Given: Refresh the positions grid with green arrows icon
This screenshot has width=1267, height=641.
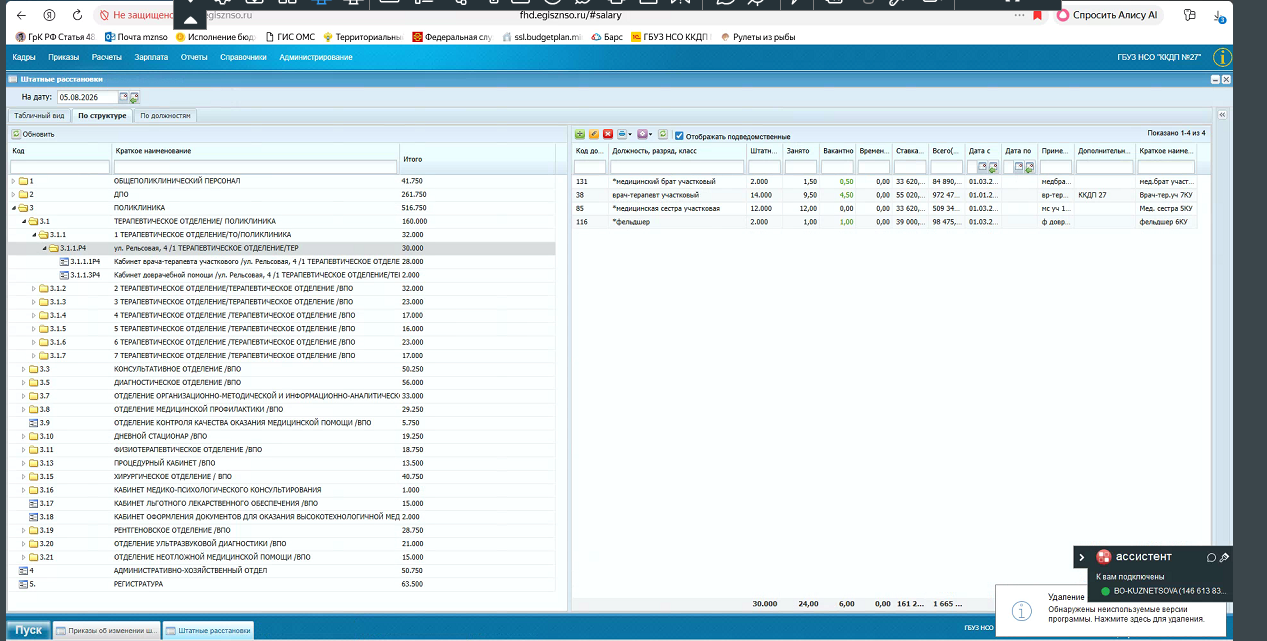Looking at the screenshot, I should tap(663, 134).
